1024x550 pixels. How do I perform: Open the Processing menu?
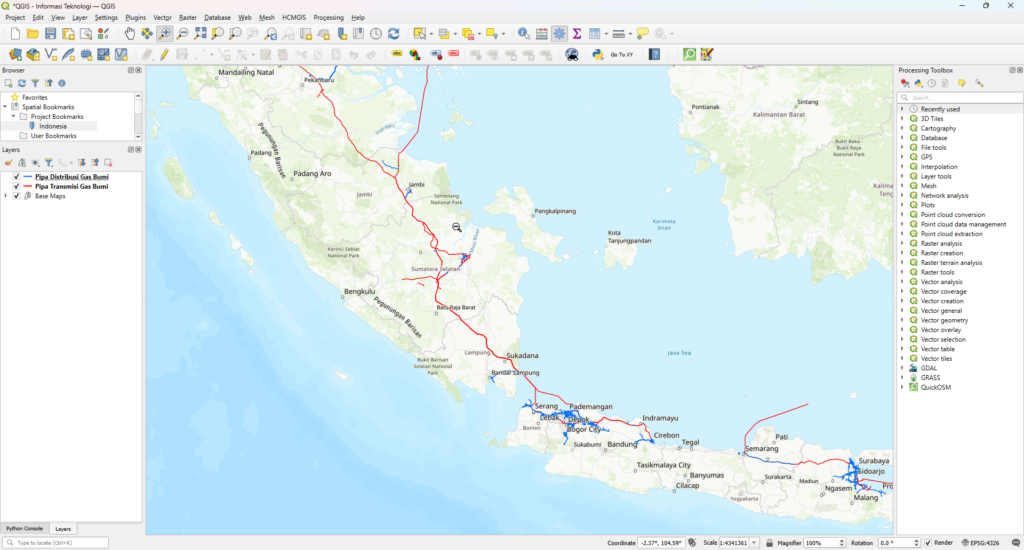coord(328,18)
